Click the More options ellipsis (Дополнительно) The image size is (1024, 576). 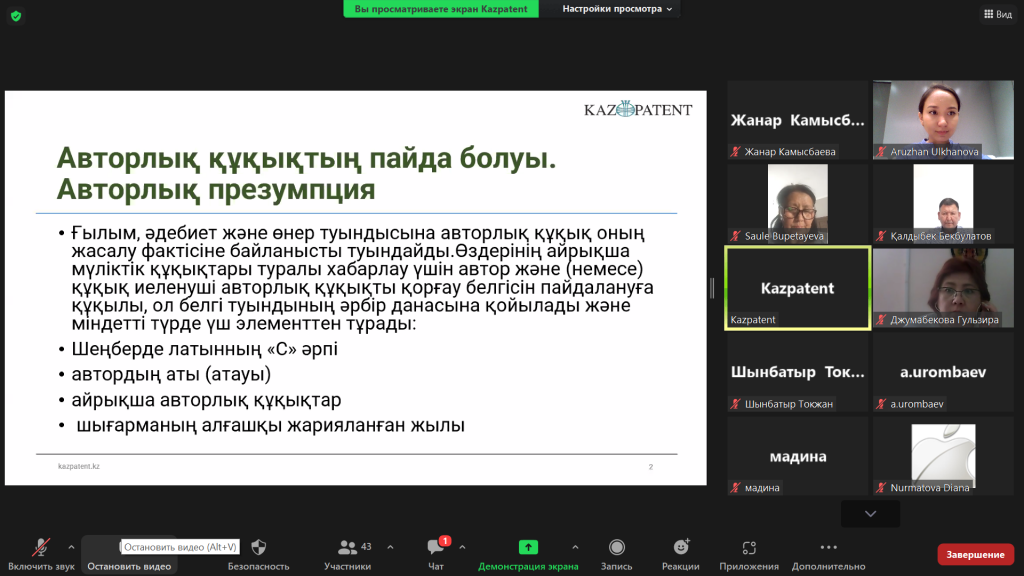point(828,548)
